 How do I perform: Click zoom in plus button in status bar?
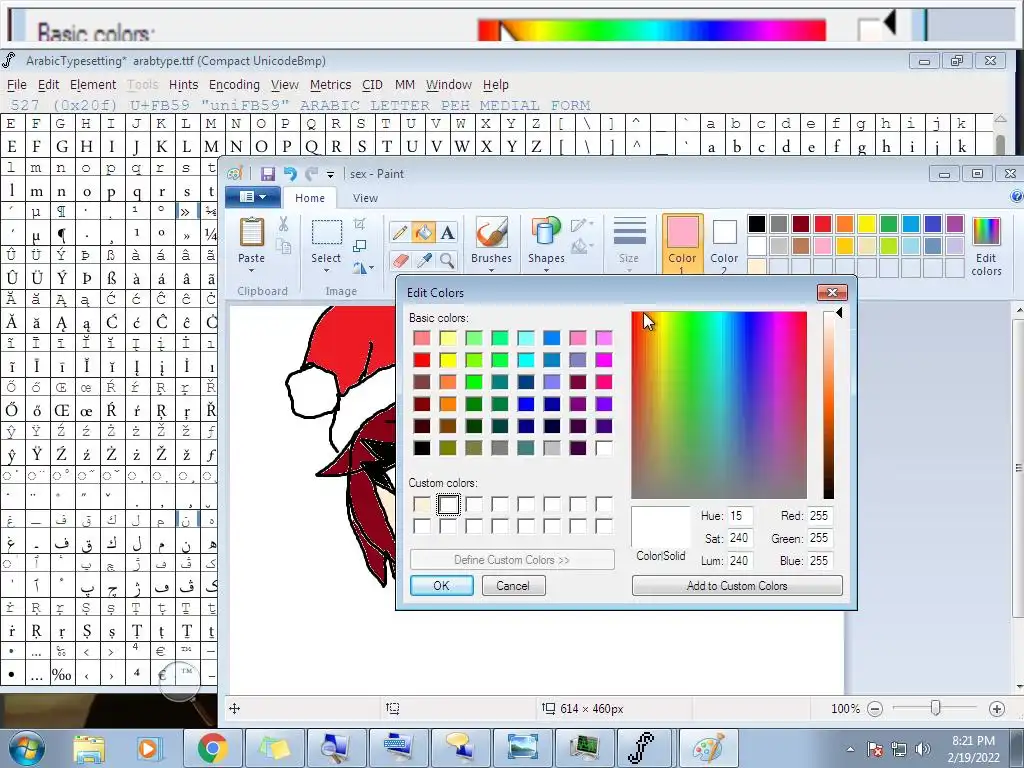(x=997, y=709)
